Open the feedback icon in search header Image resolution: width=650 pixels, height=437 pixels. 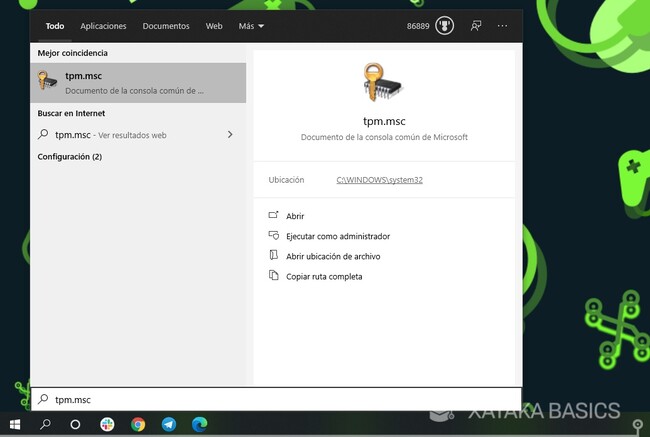pos(476,26)
